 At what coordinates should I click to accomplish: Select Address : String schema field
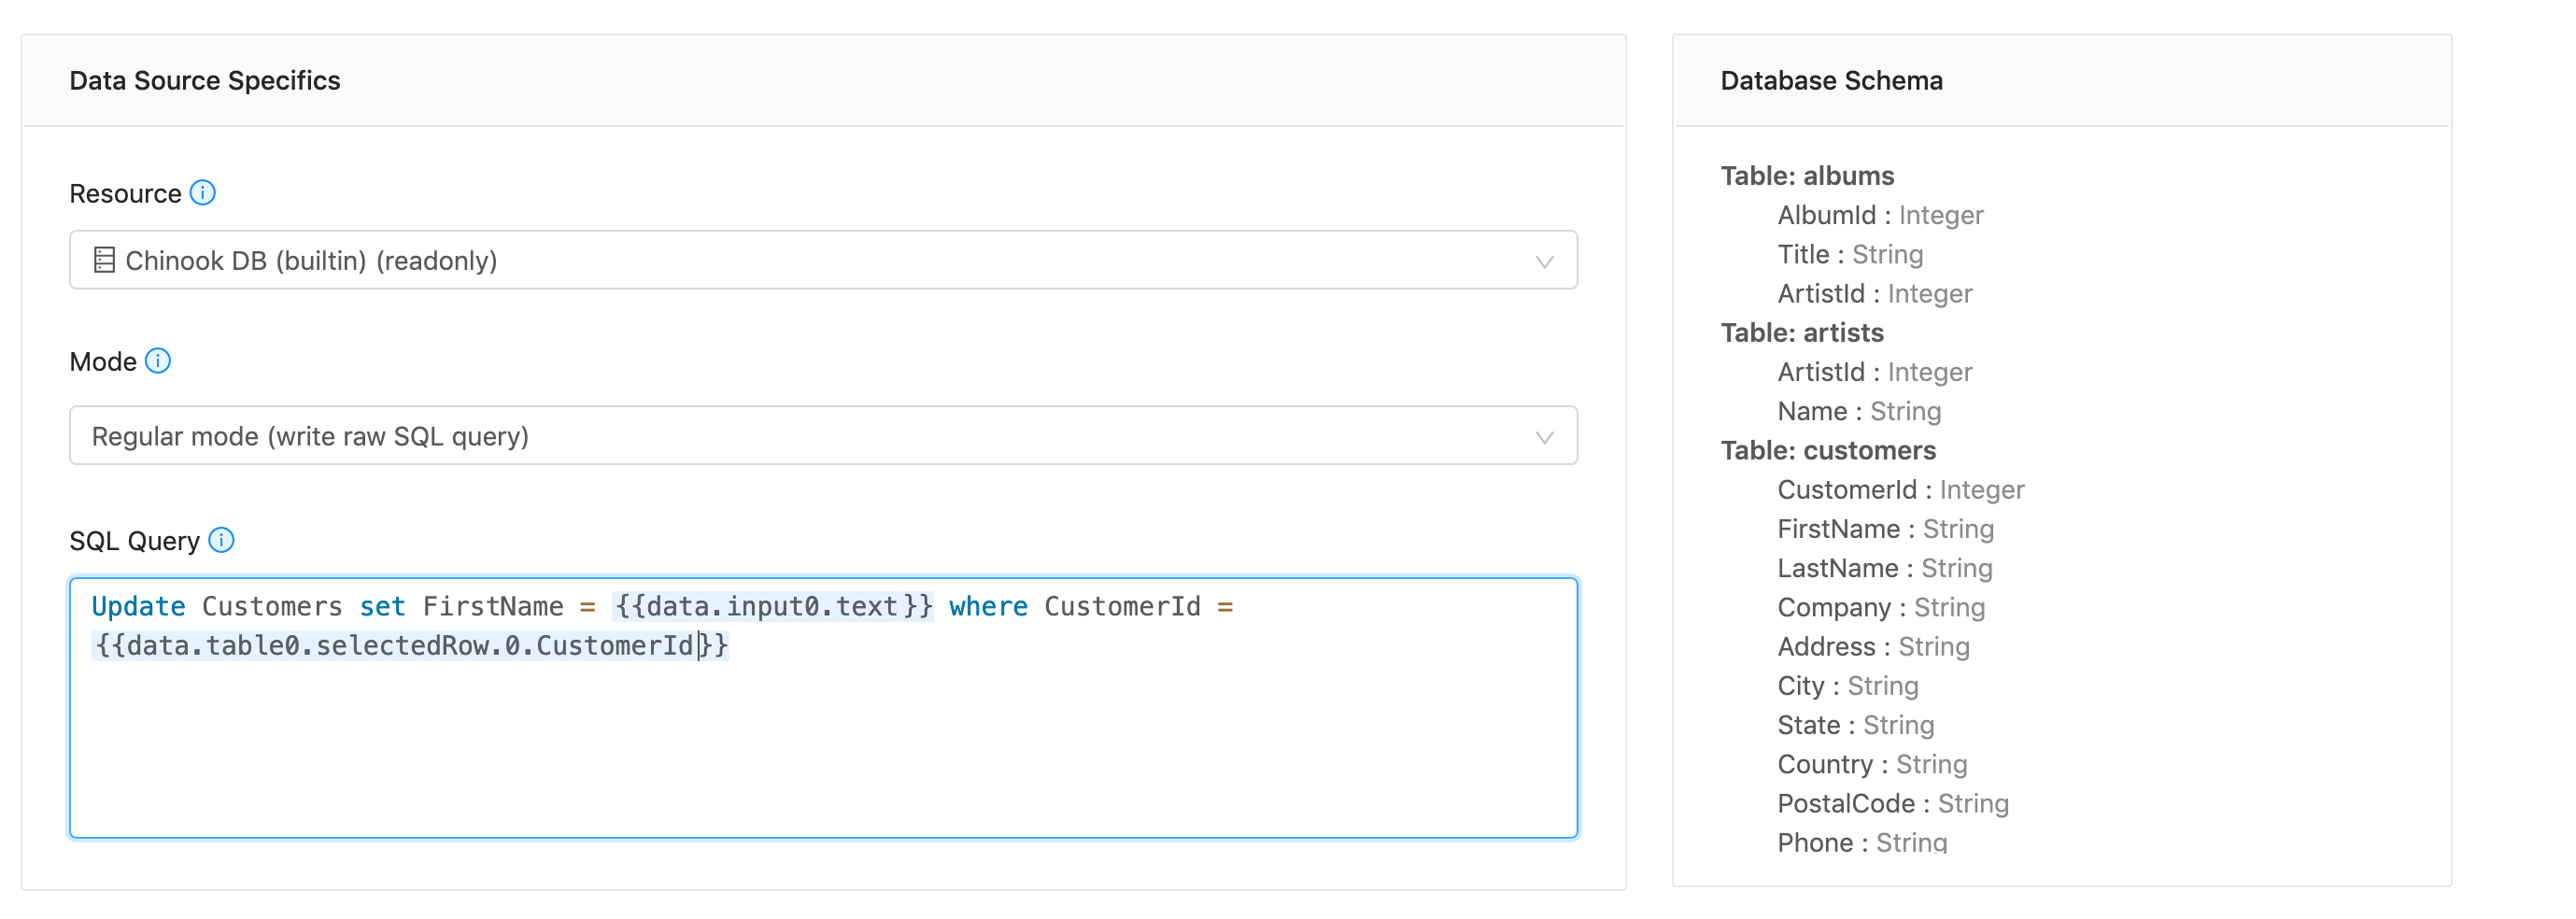(1873, 646)
